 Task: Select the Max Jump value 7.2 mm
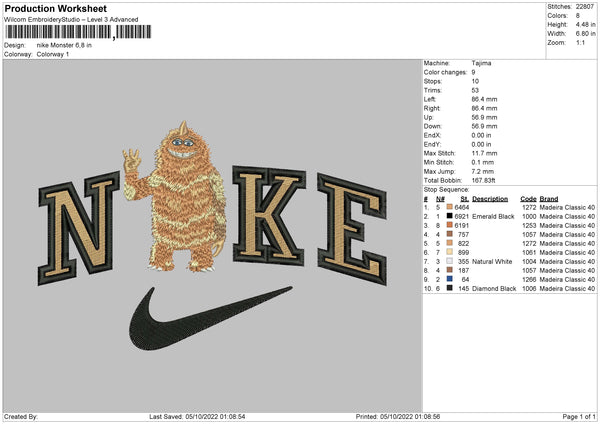click(483, 171)
